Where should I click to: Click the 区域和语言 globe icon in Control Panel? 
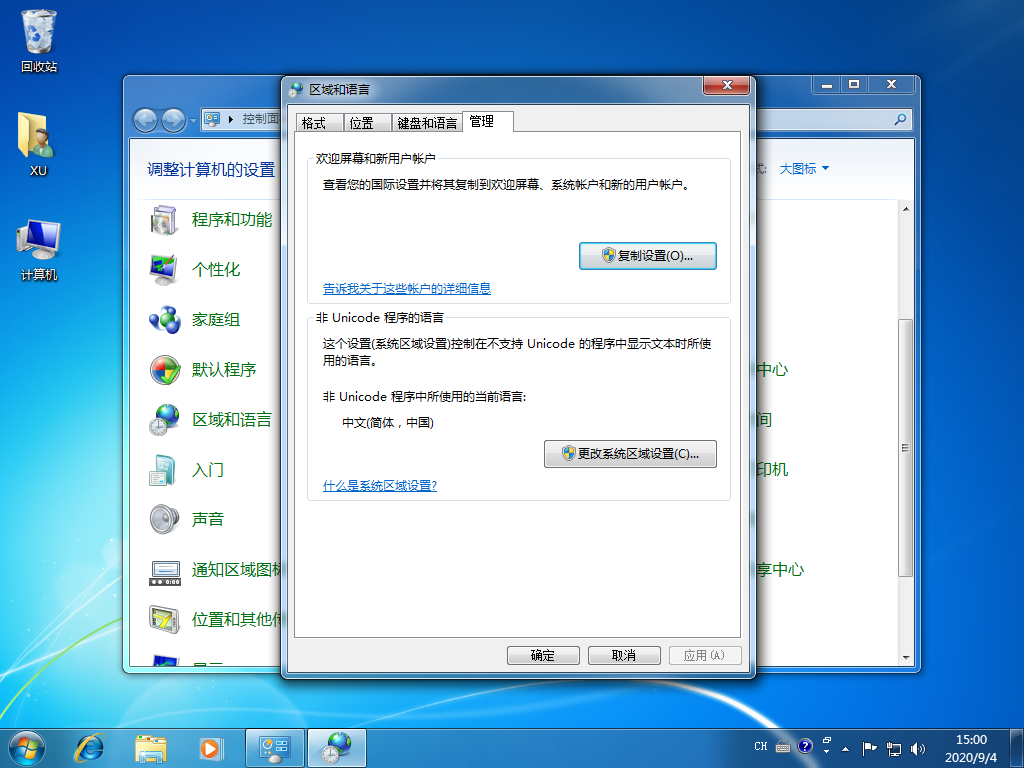pyautogui.click(x=164, y=420)
